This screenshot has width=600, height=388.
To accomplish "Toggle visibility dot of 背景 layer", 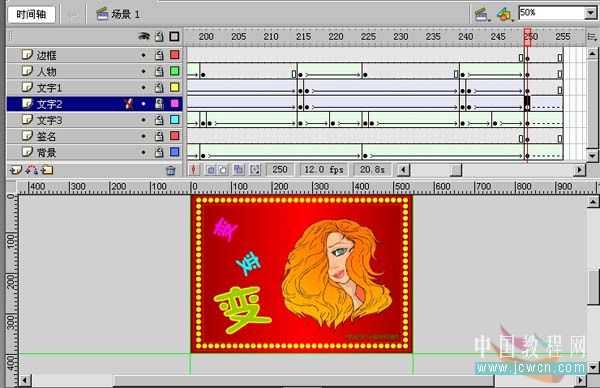I will coord(143,152).
